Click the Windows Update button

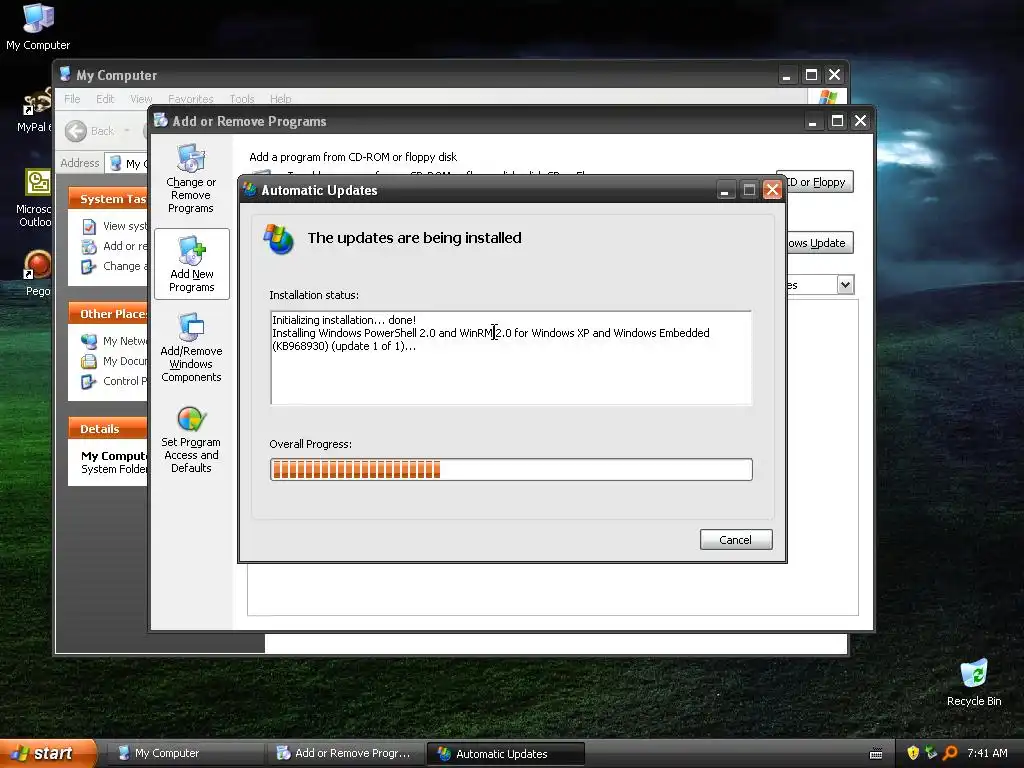coord(820,243)
